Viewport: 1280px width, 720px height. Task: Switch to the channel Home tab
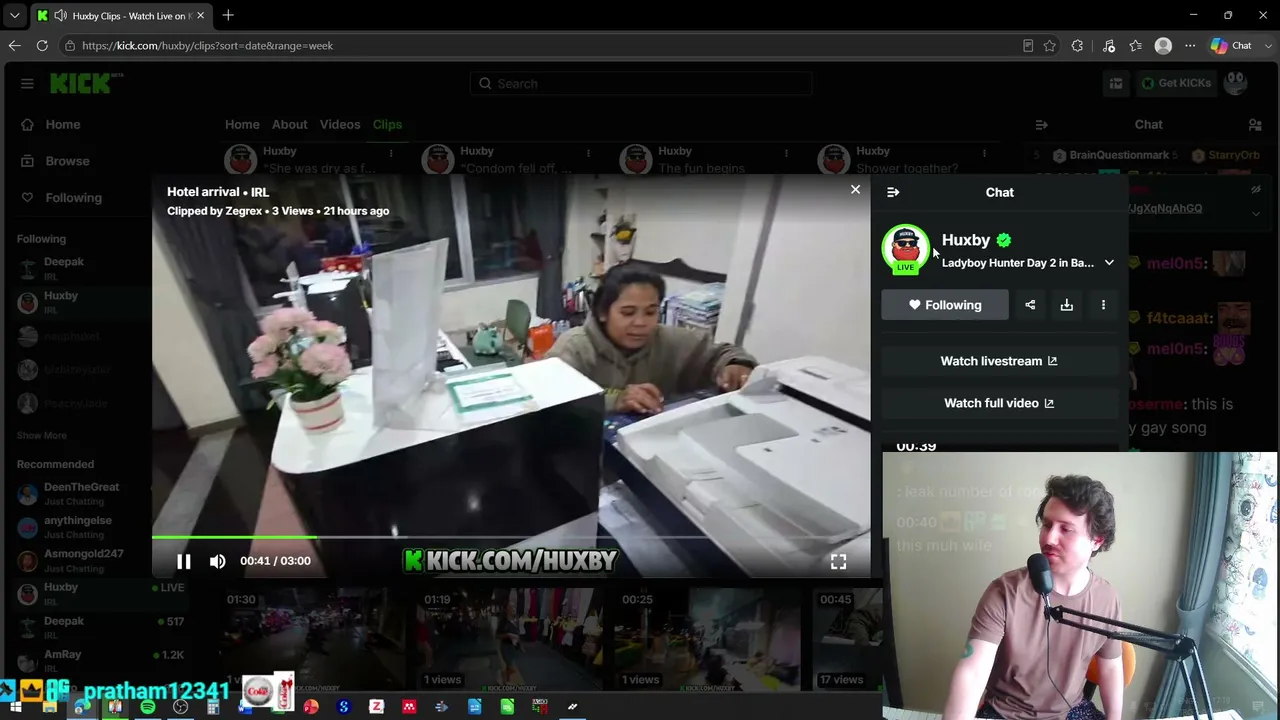[242, 125]
